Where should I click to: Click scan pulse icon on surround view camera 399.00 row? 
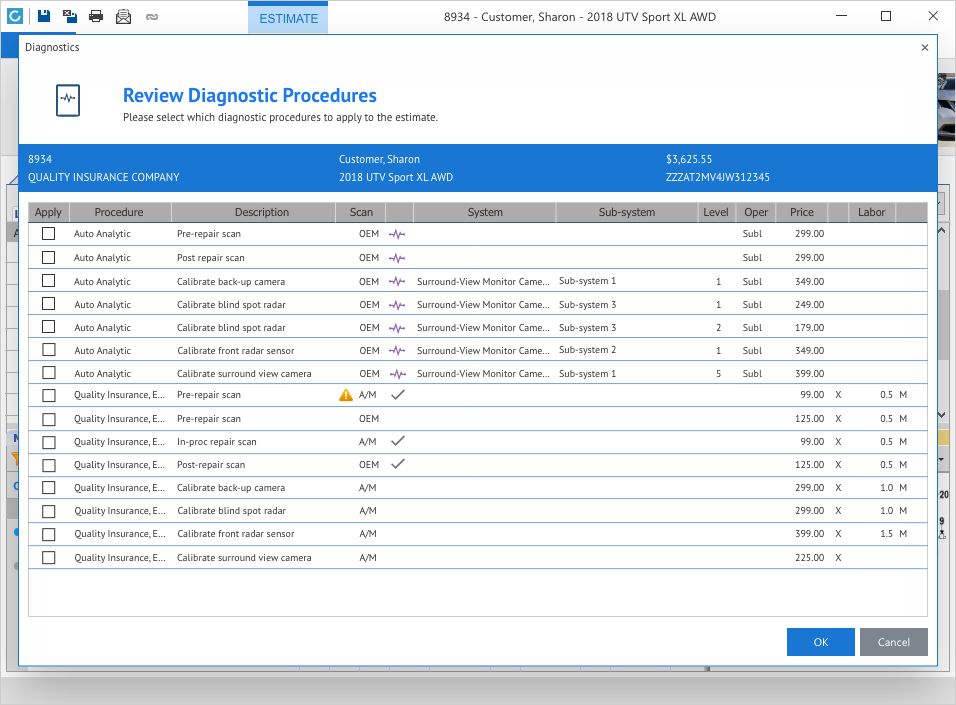coord(398,374)
